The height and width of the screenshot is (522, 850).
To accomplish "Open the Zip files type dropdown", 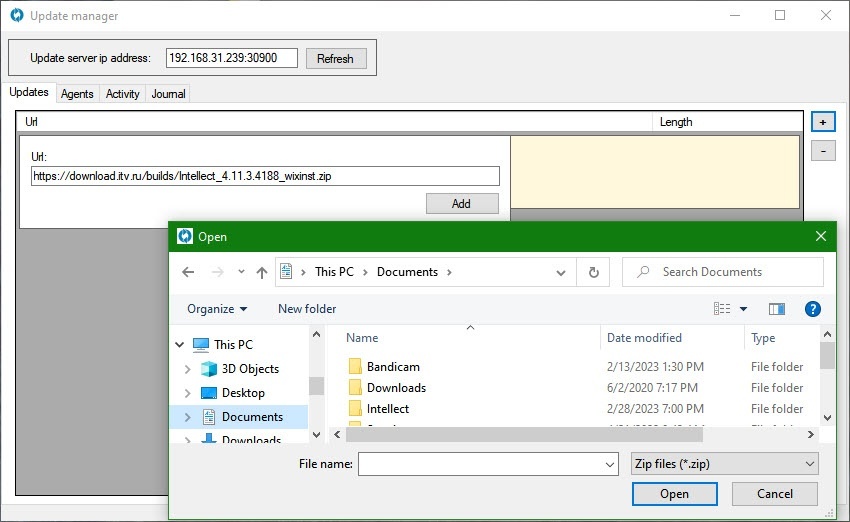I will coord(724,464).
